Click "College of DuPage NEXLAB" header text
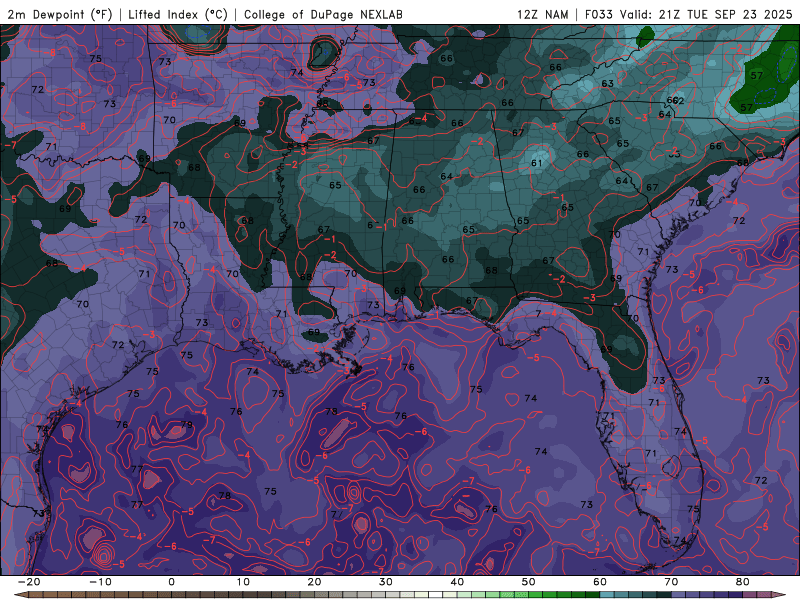The height and width of the screenshot is (600, 800). pyautogui.click(x=323, y=14)
